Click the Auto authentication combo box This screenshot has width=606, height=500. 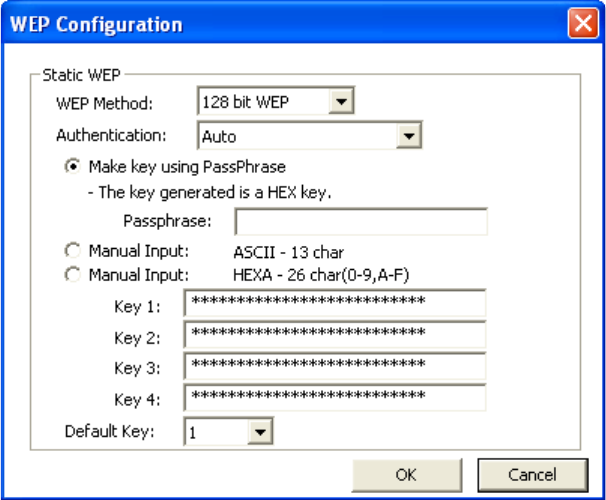(310, 136)
